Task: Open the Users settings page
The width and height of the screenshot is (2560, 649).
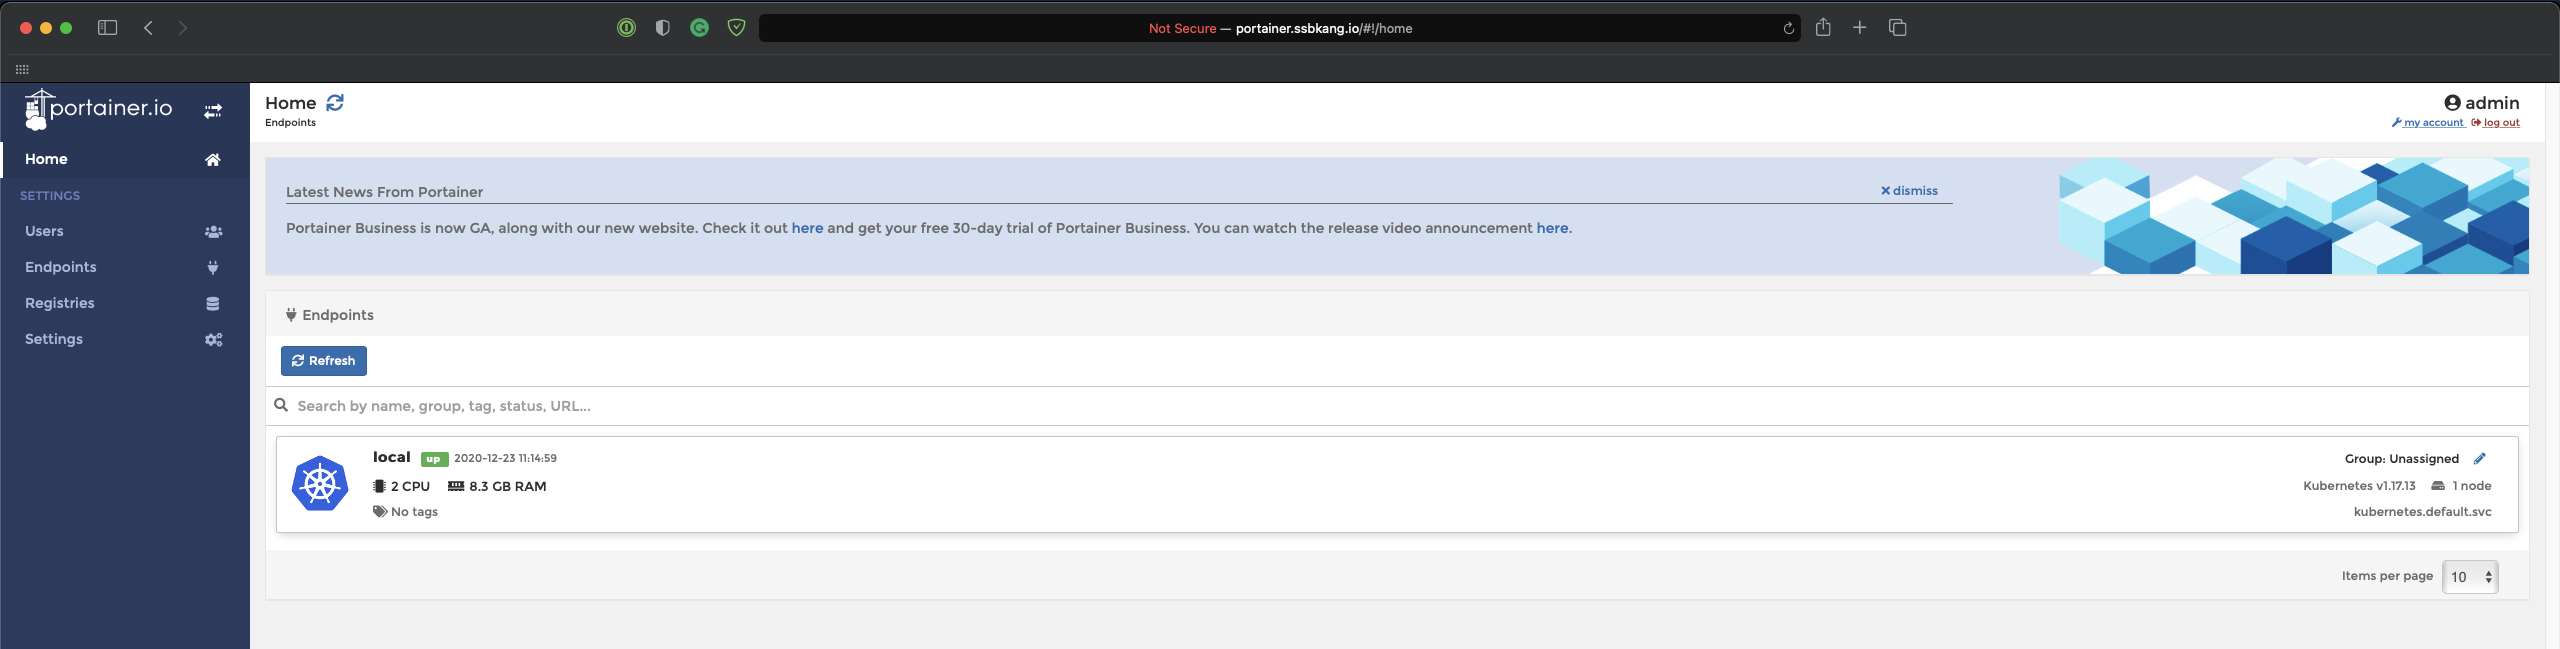Action: click(x=44, y=231)
